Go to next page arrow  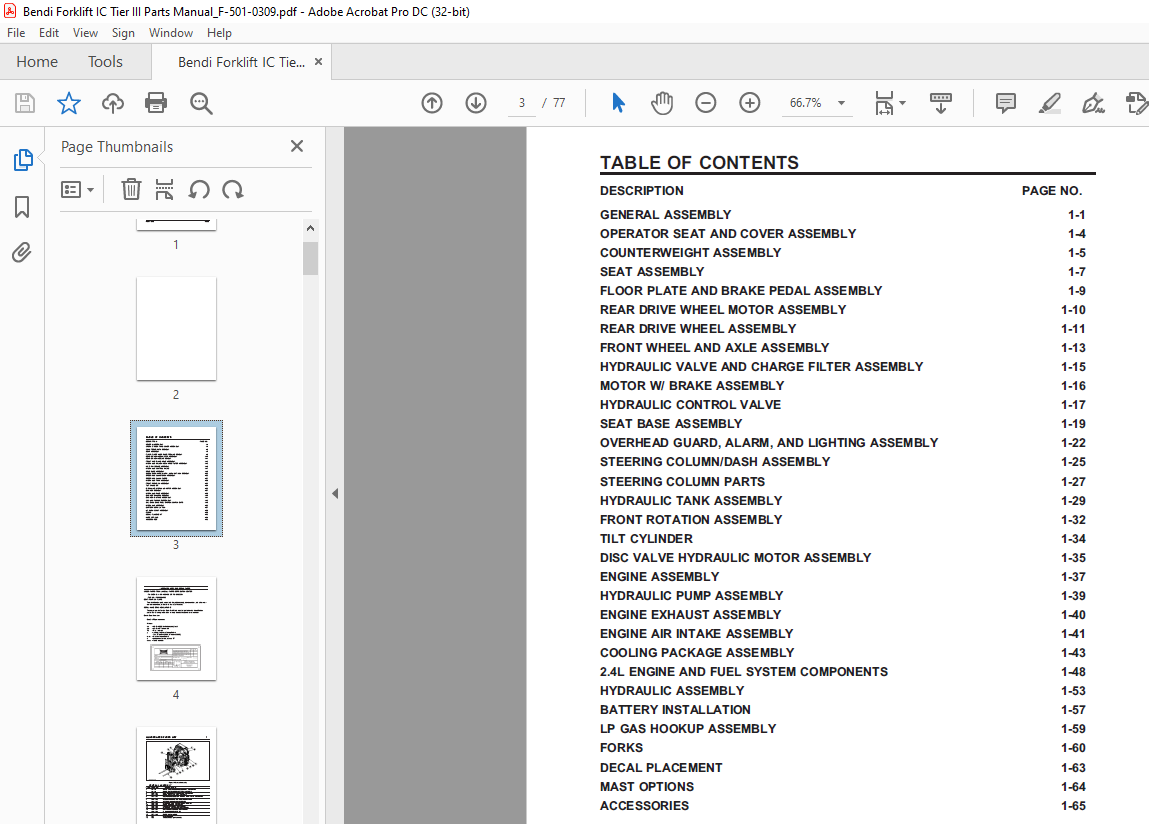[476, 103]
